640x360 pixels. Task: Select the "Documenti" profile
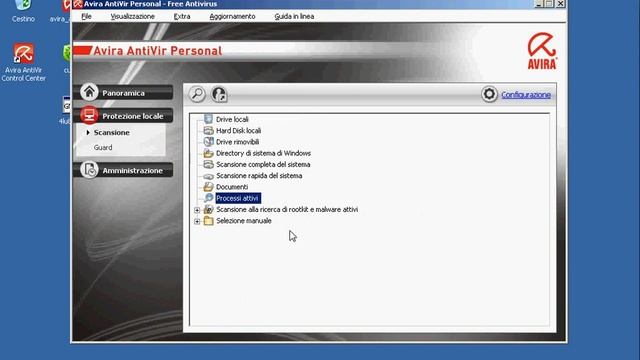pyautogui.click(x=232, y=187)
